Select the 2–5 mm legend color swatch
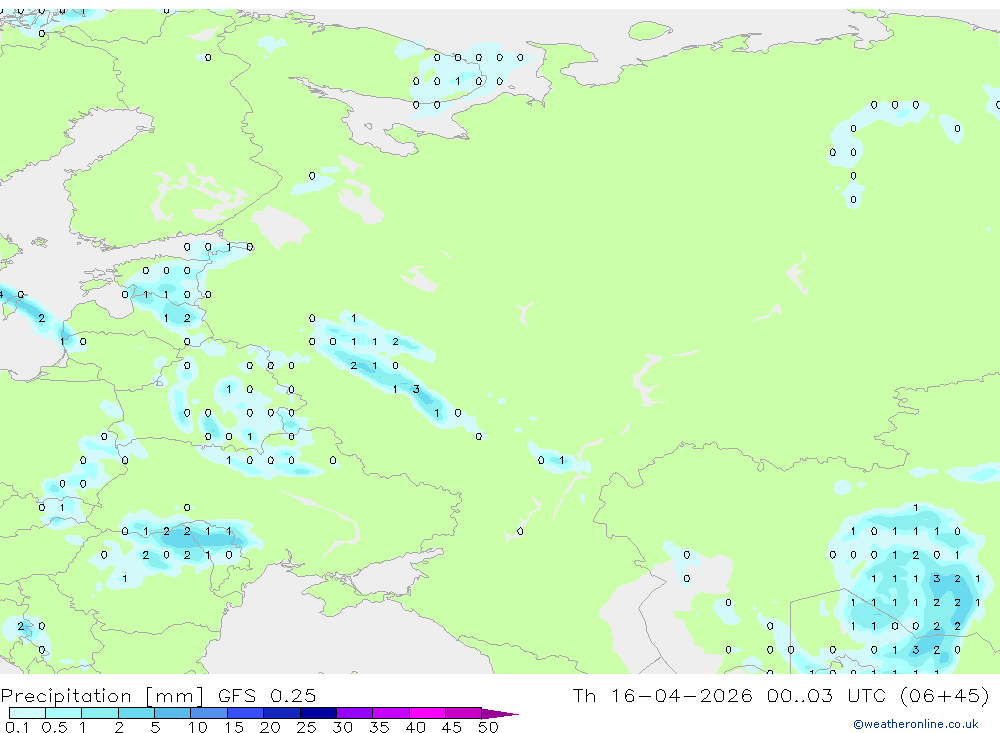This screenshot has height=733, width=1000. pyautogui.click(x=136, y=713)
